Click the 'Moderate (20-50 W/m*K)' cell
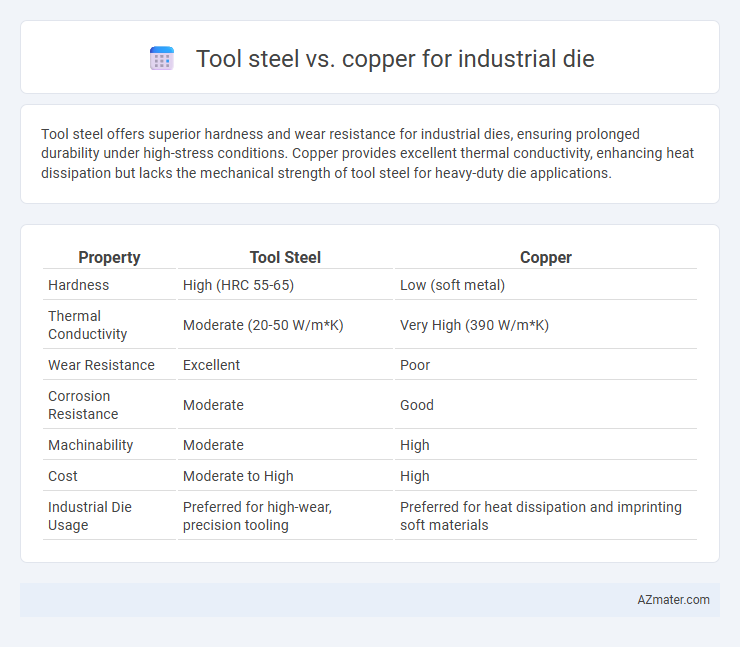This screenshot has width=740, height=647. coord(263,325)
